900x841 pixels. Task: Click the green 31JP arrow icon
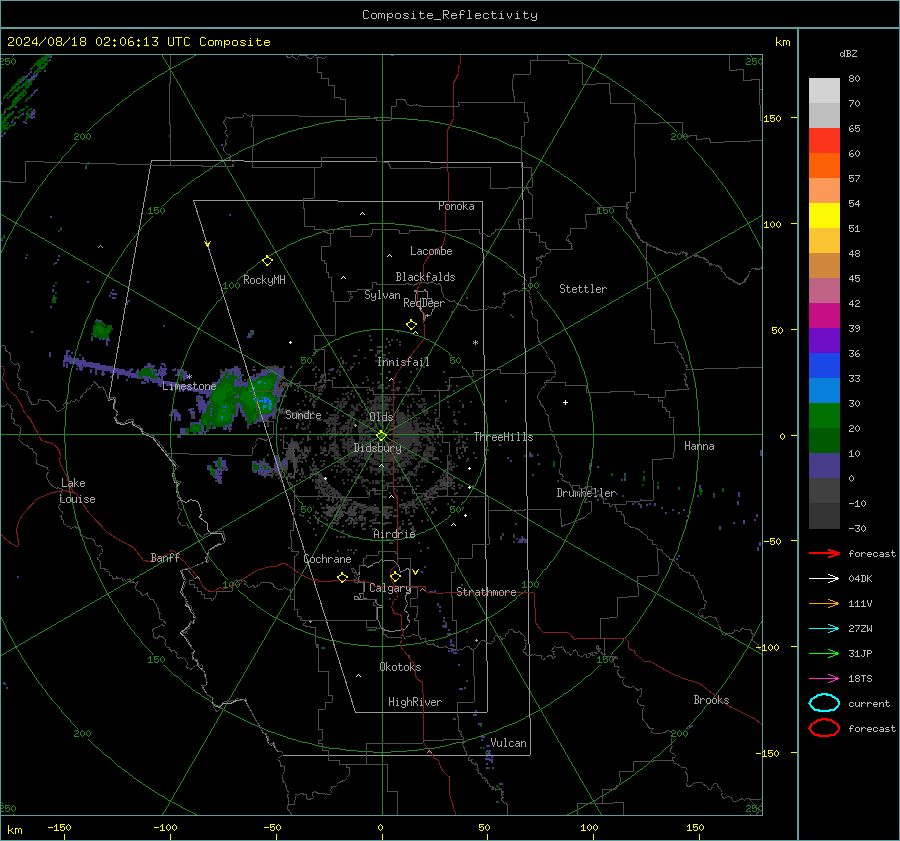pyautogui.click(x=824, y=653)
